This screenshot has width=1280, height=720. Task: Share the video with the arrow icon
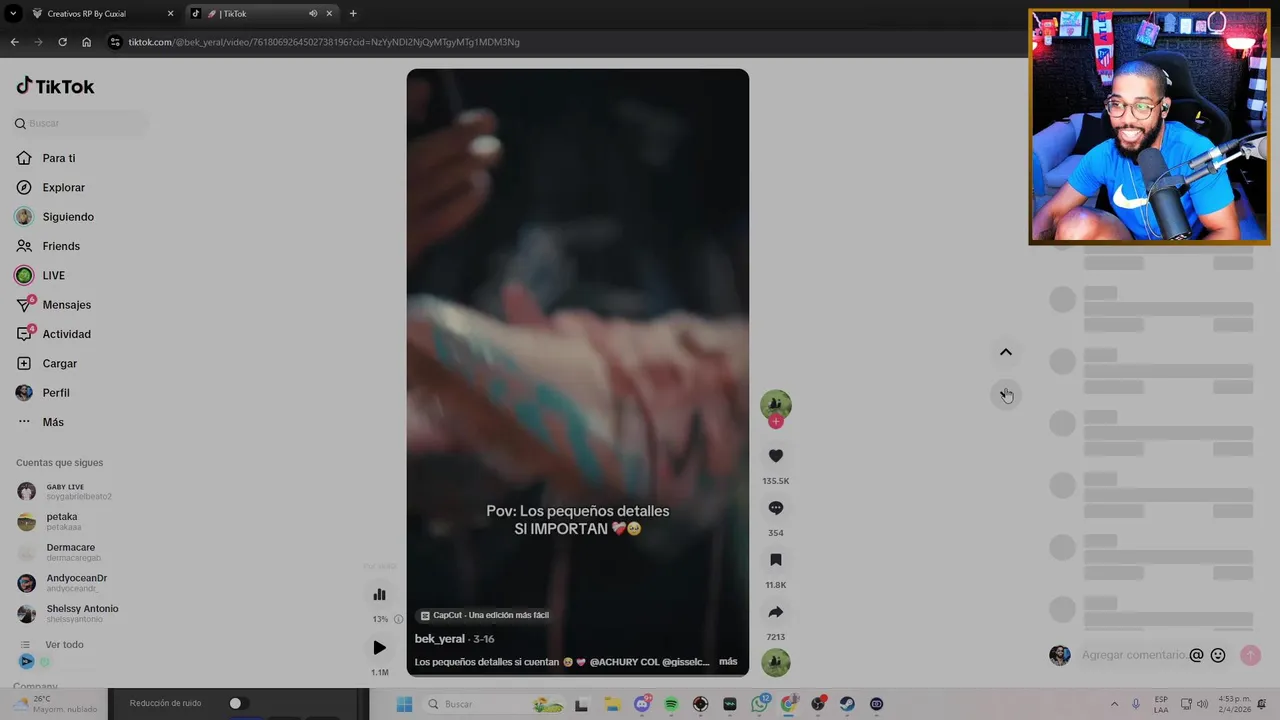coord(775,612)
